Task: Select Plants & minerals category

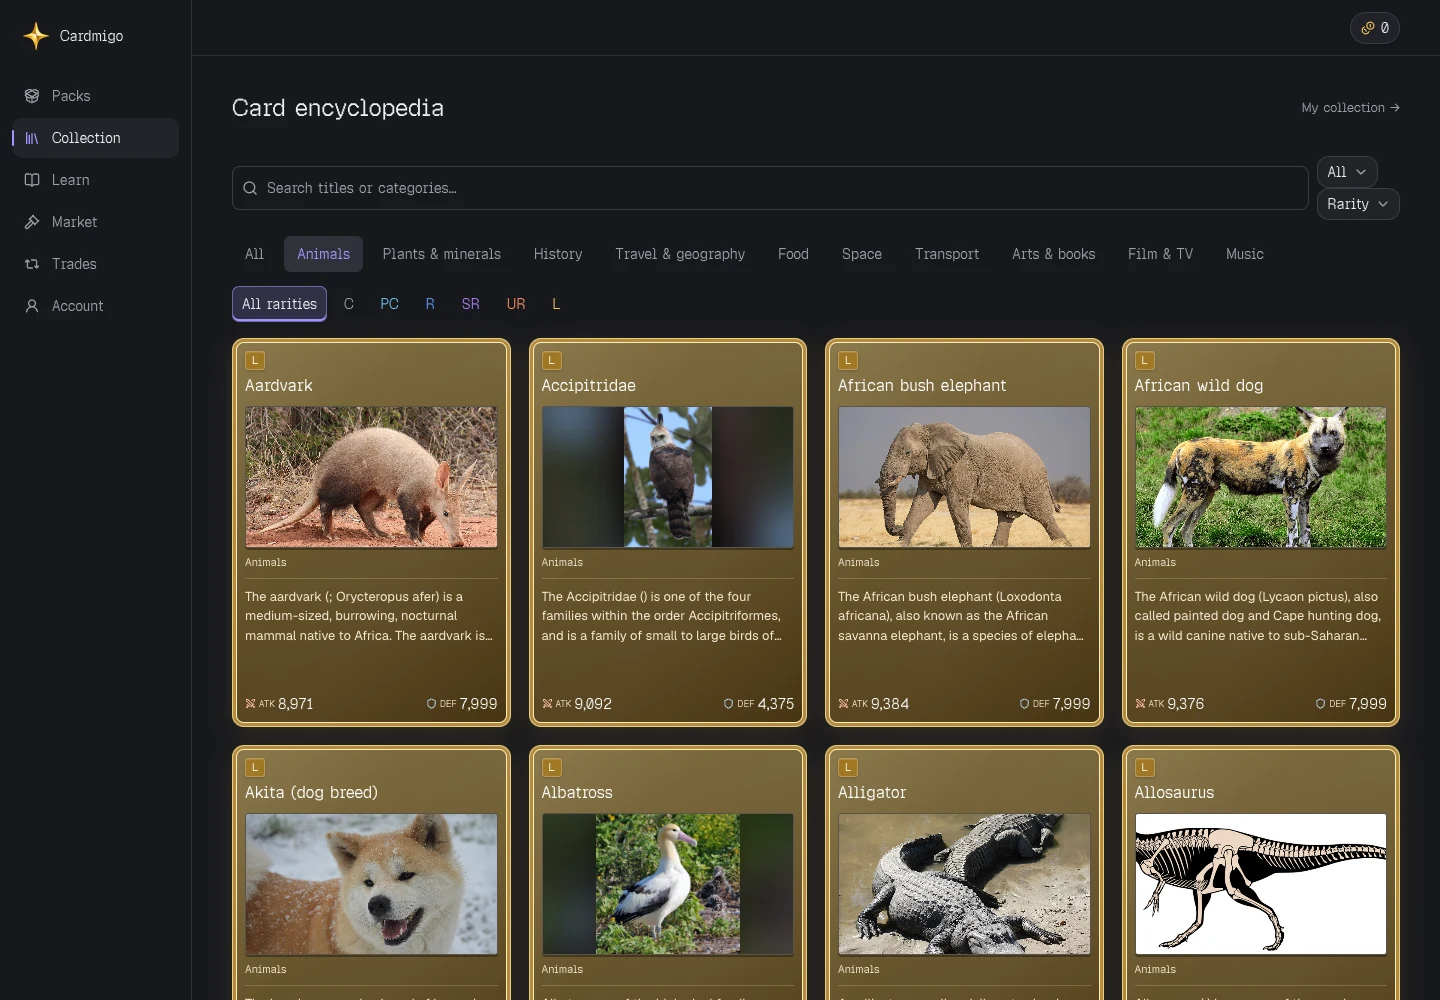Action: click(x=441, y=254)
